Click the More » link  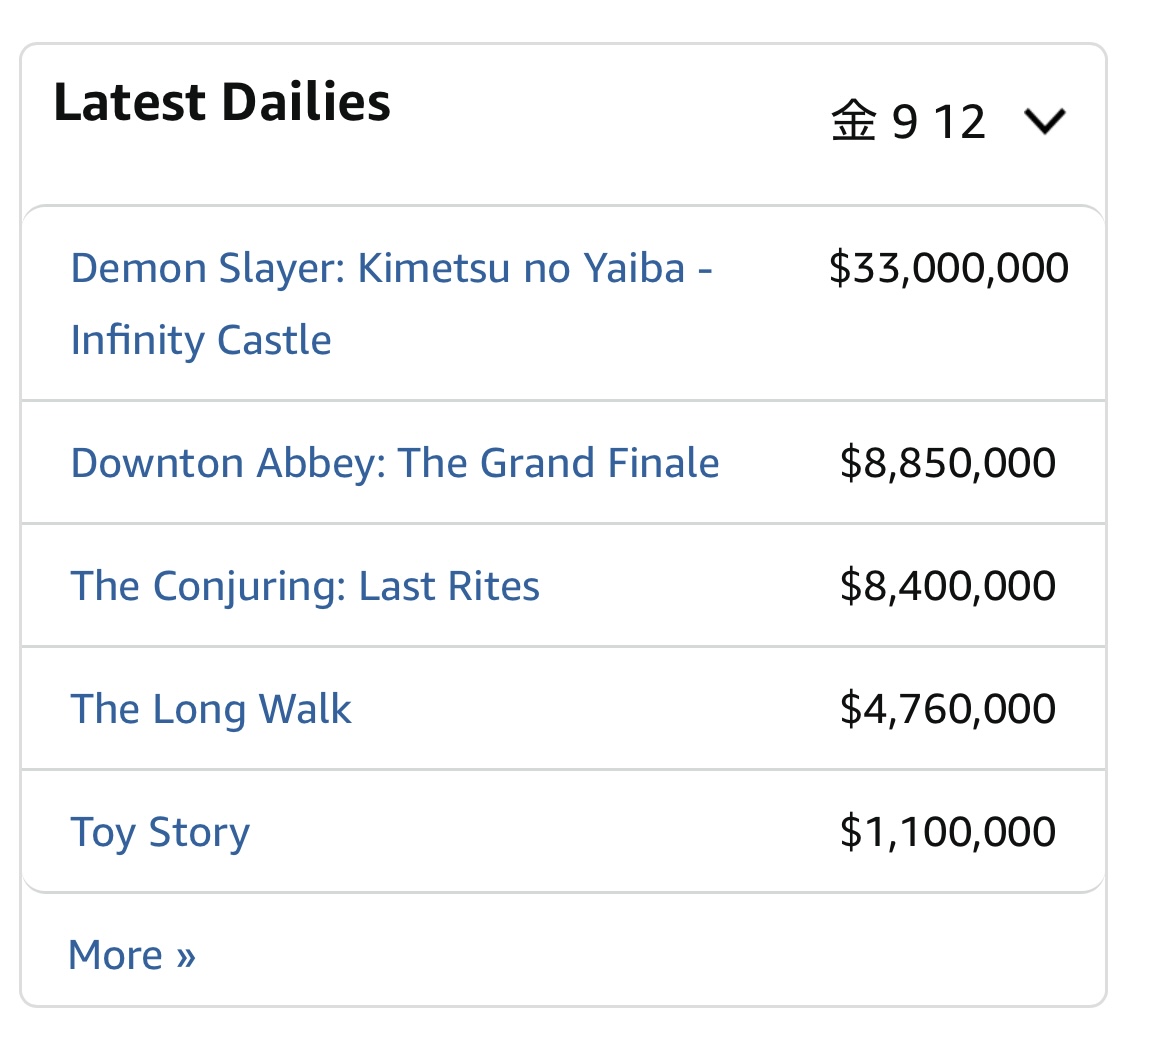(132, 955)
